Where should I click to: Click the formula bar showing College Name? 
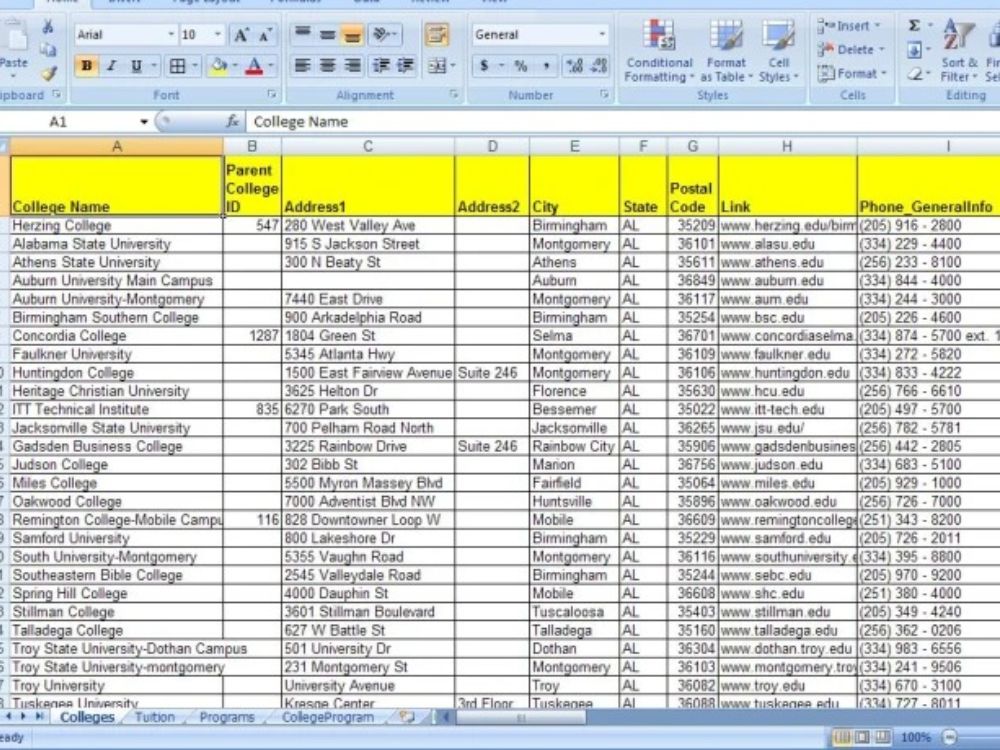(x=624, y=122)
